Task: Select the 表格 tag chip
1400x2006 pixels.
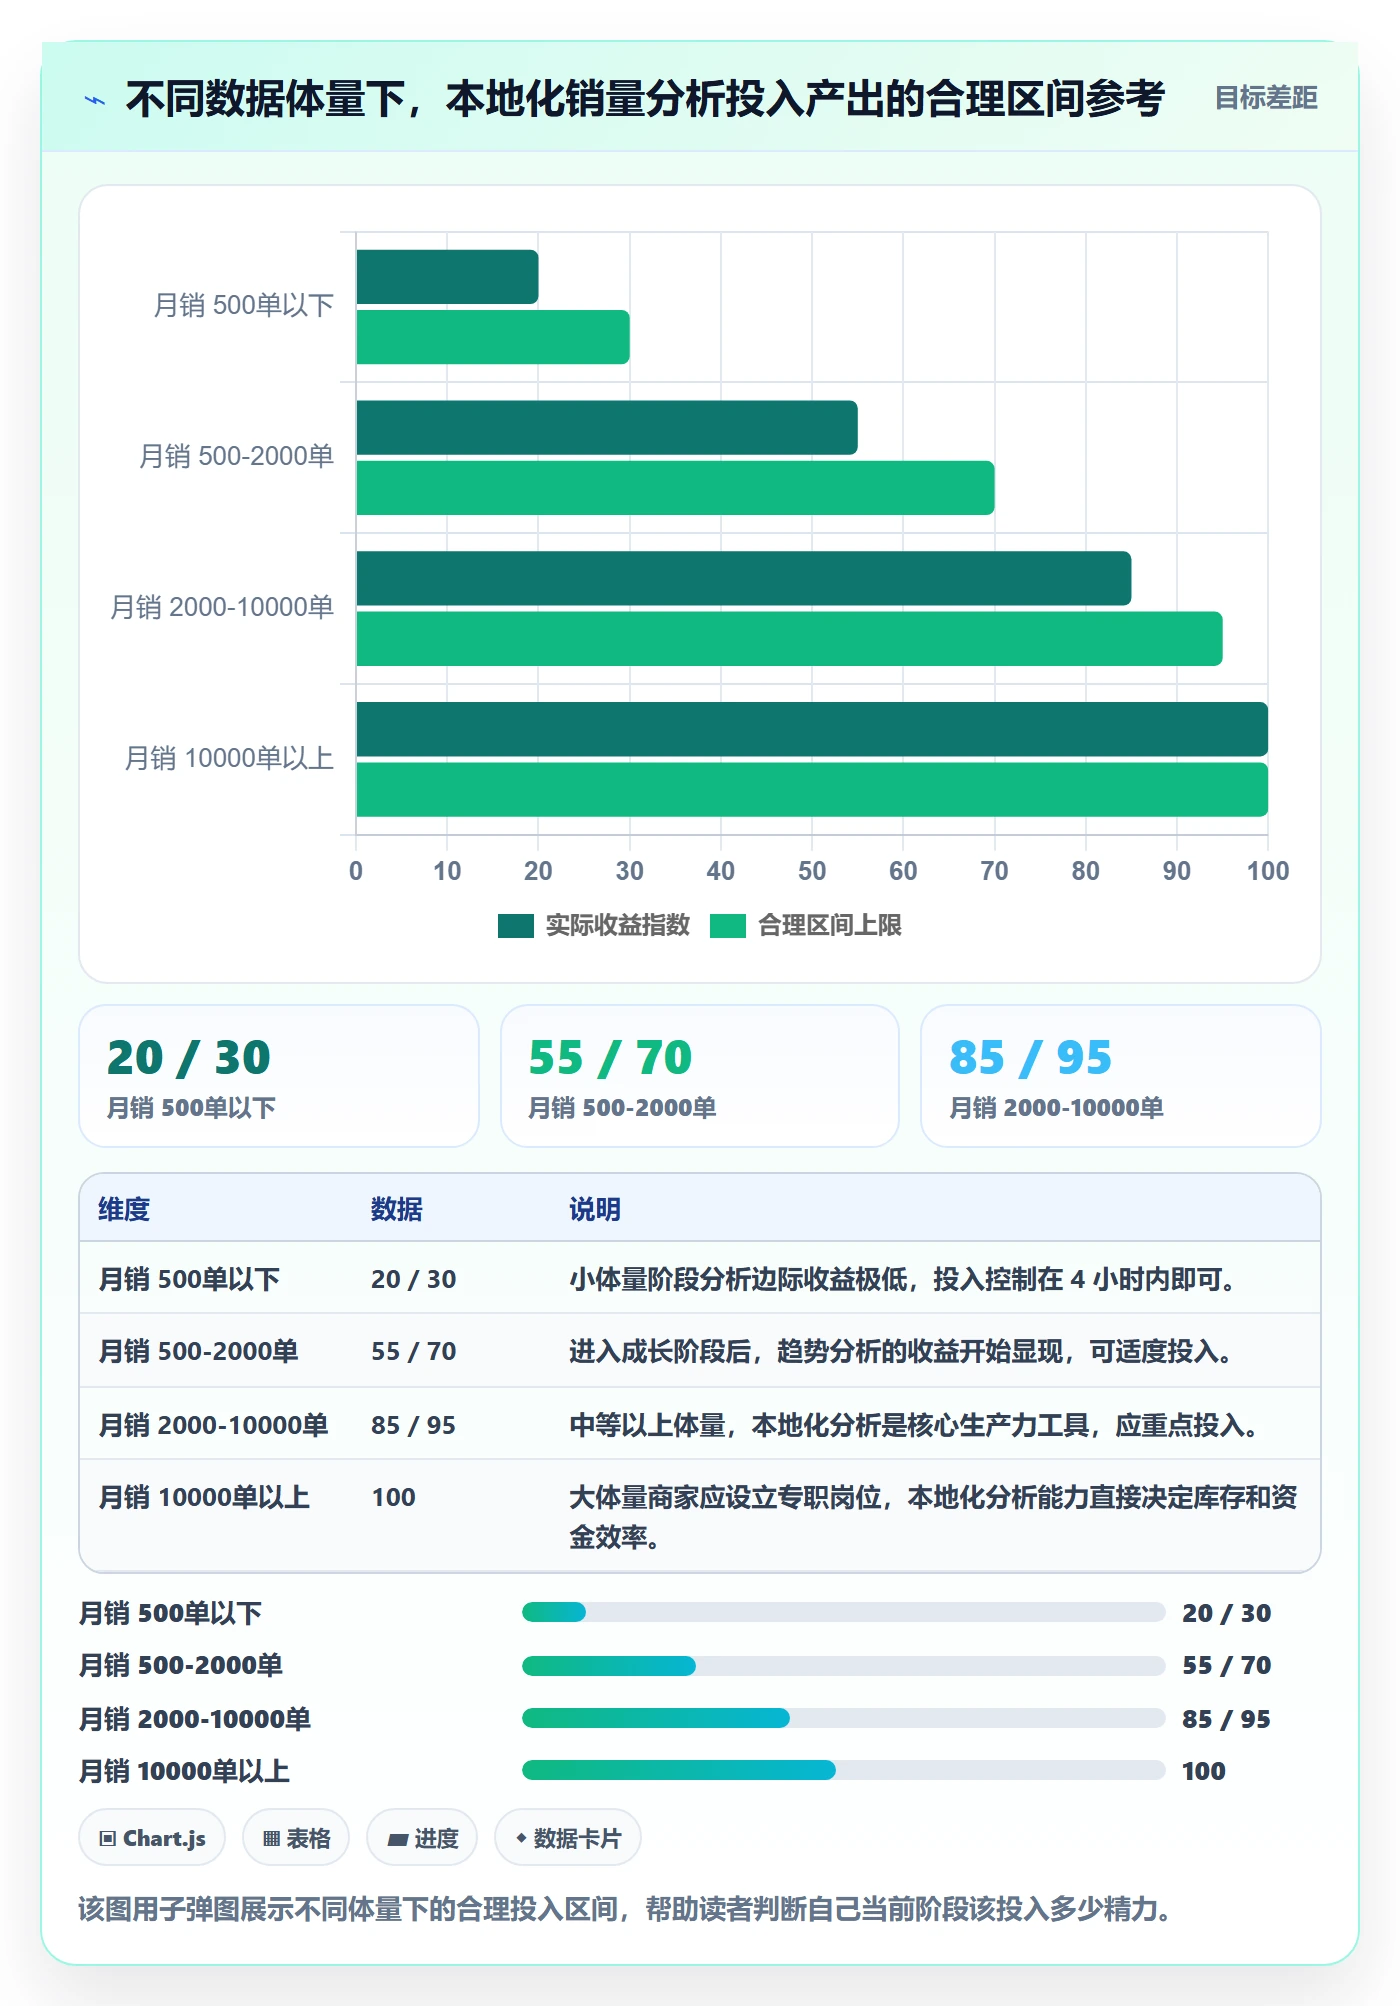Action: coord(296,1838)
